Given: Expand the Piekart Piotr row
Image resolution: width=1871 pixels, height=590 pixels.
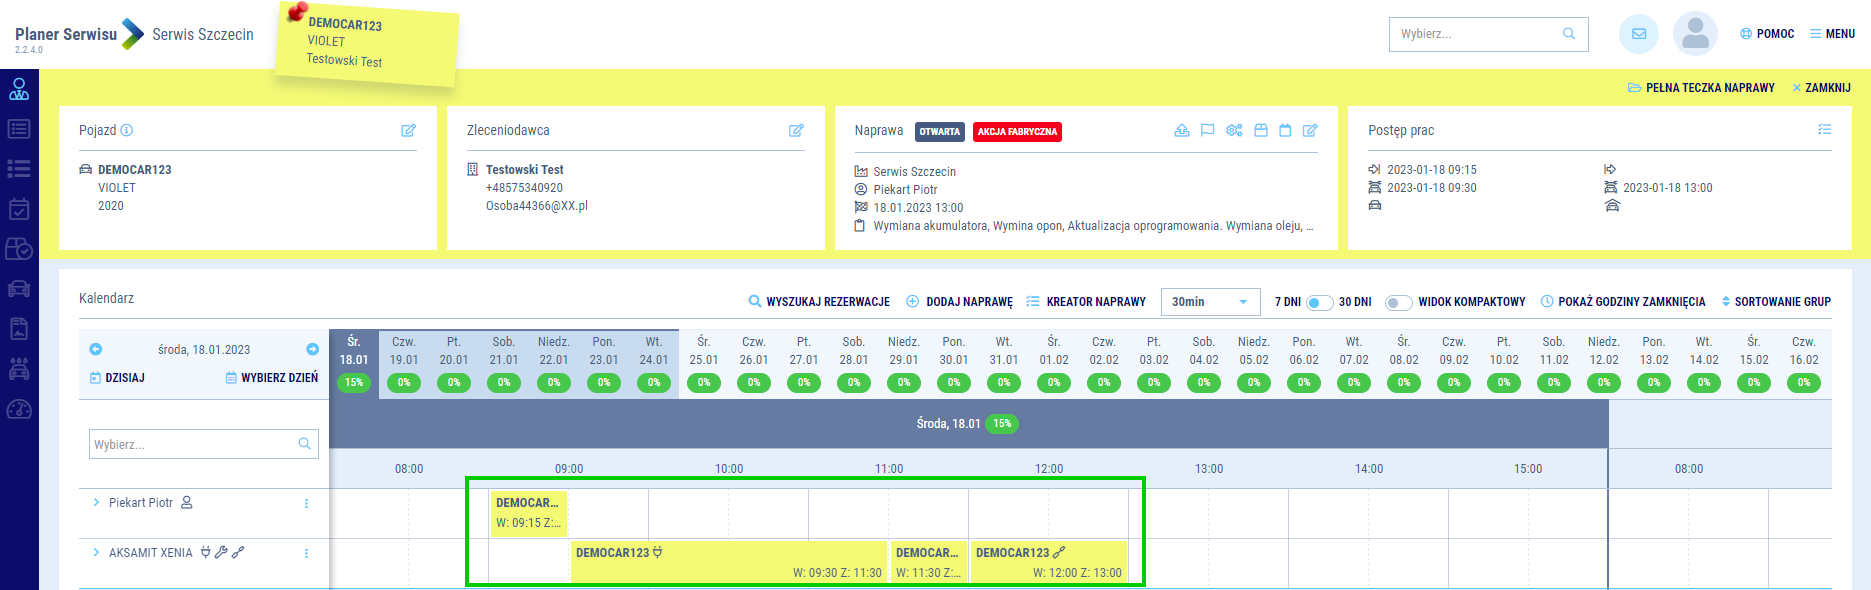Looking at the screenshot, I should pyautogui.click(x=96, y=503).
